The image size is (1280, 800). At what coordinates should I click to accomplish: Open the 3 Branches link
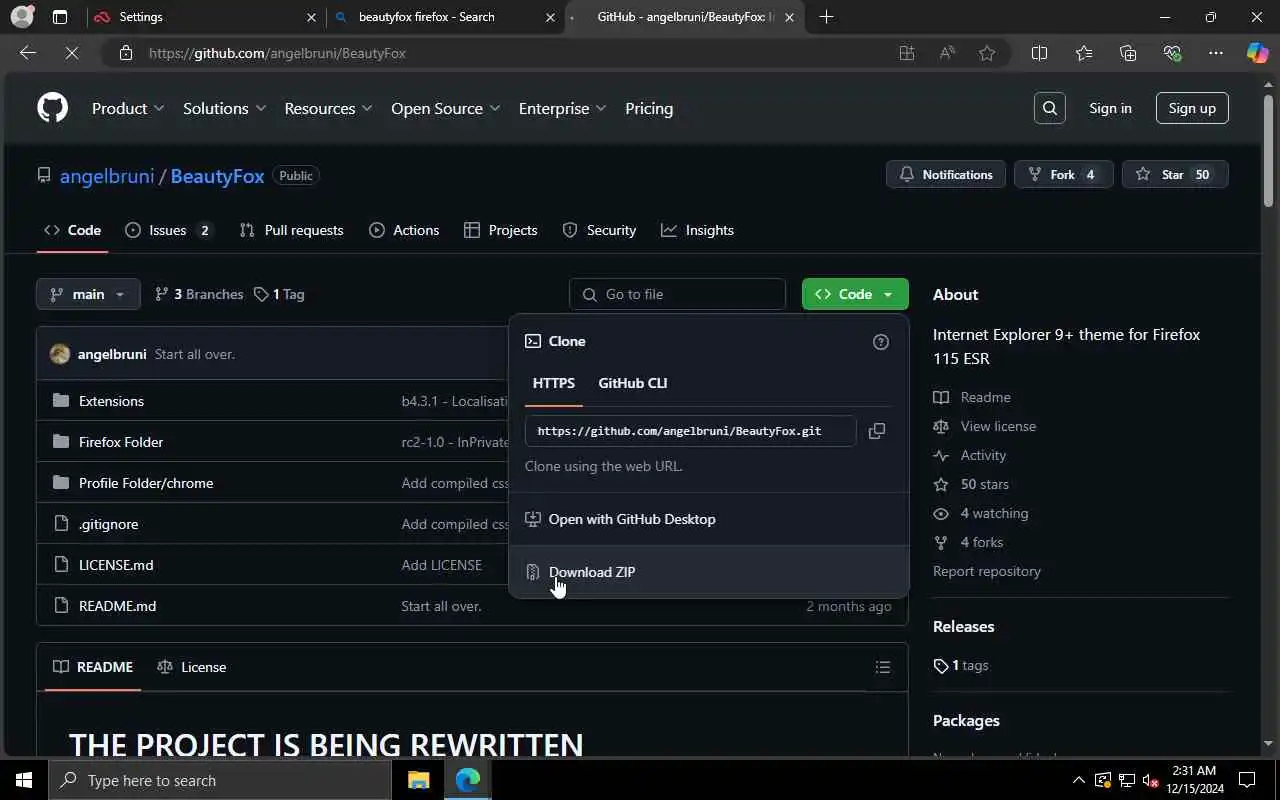click(199, 294)
